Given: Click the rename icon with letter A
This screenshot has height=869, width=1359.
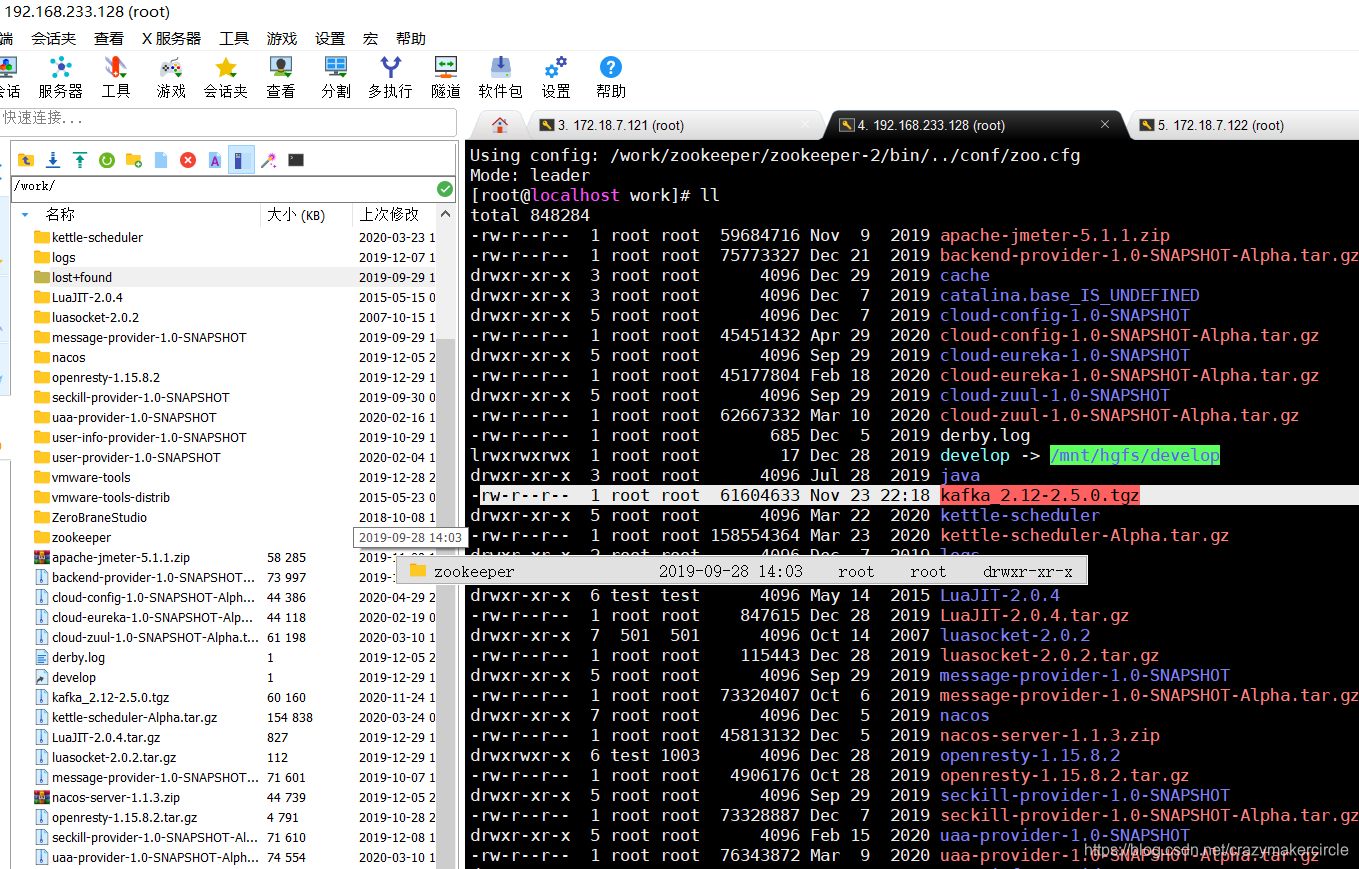Looking at the screenshot, I should click(x=215, y=160).
